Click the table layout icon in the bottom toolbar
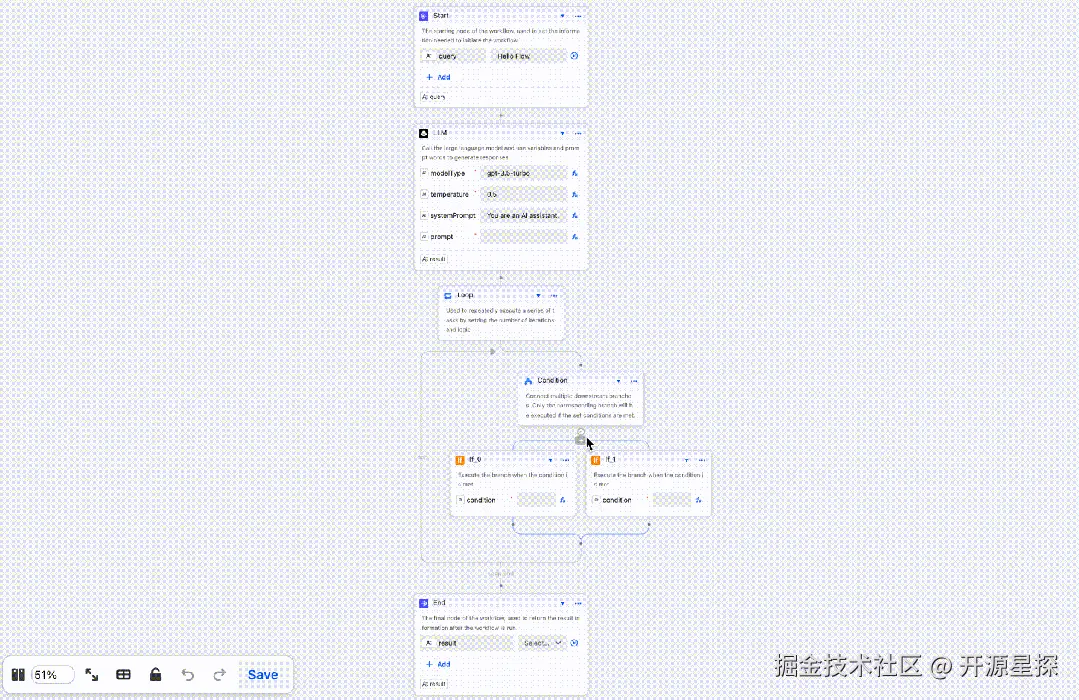Image resolution: width=1079 pixels, height=700 pixels. click(x=123, y=674)
